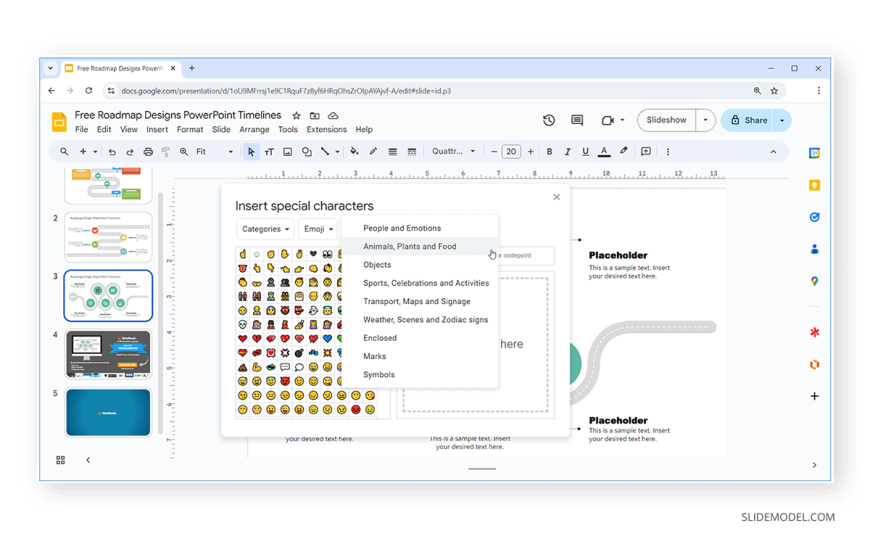Screen dimensions: 870x539
Task: Toggle Bold formatting
Action: tap(549, 152)
